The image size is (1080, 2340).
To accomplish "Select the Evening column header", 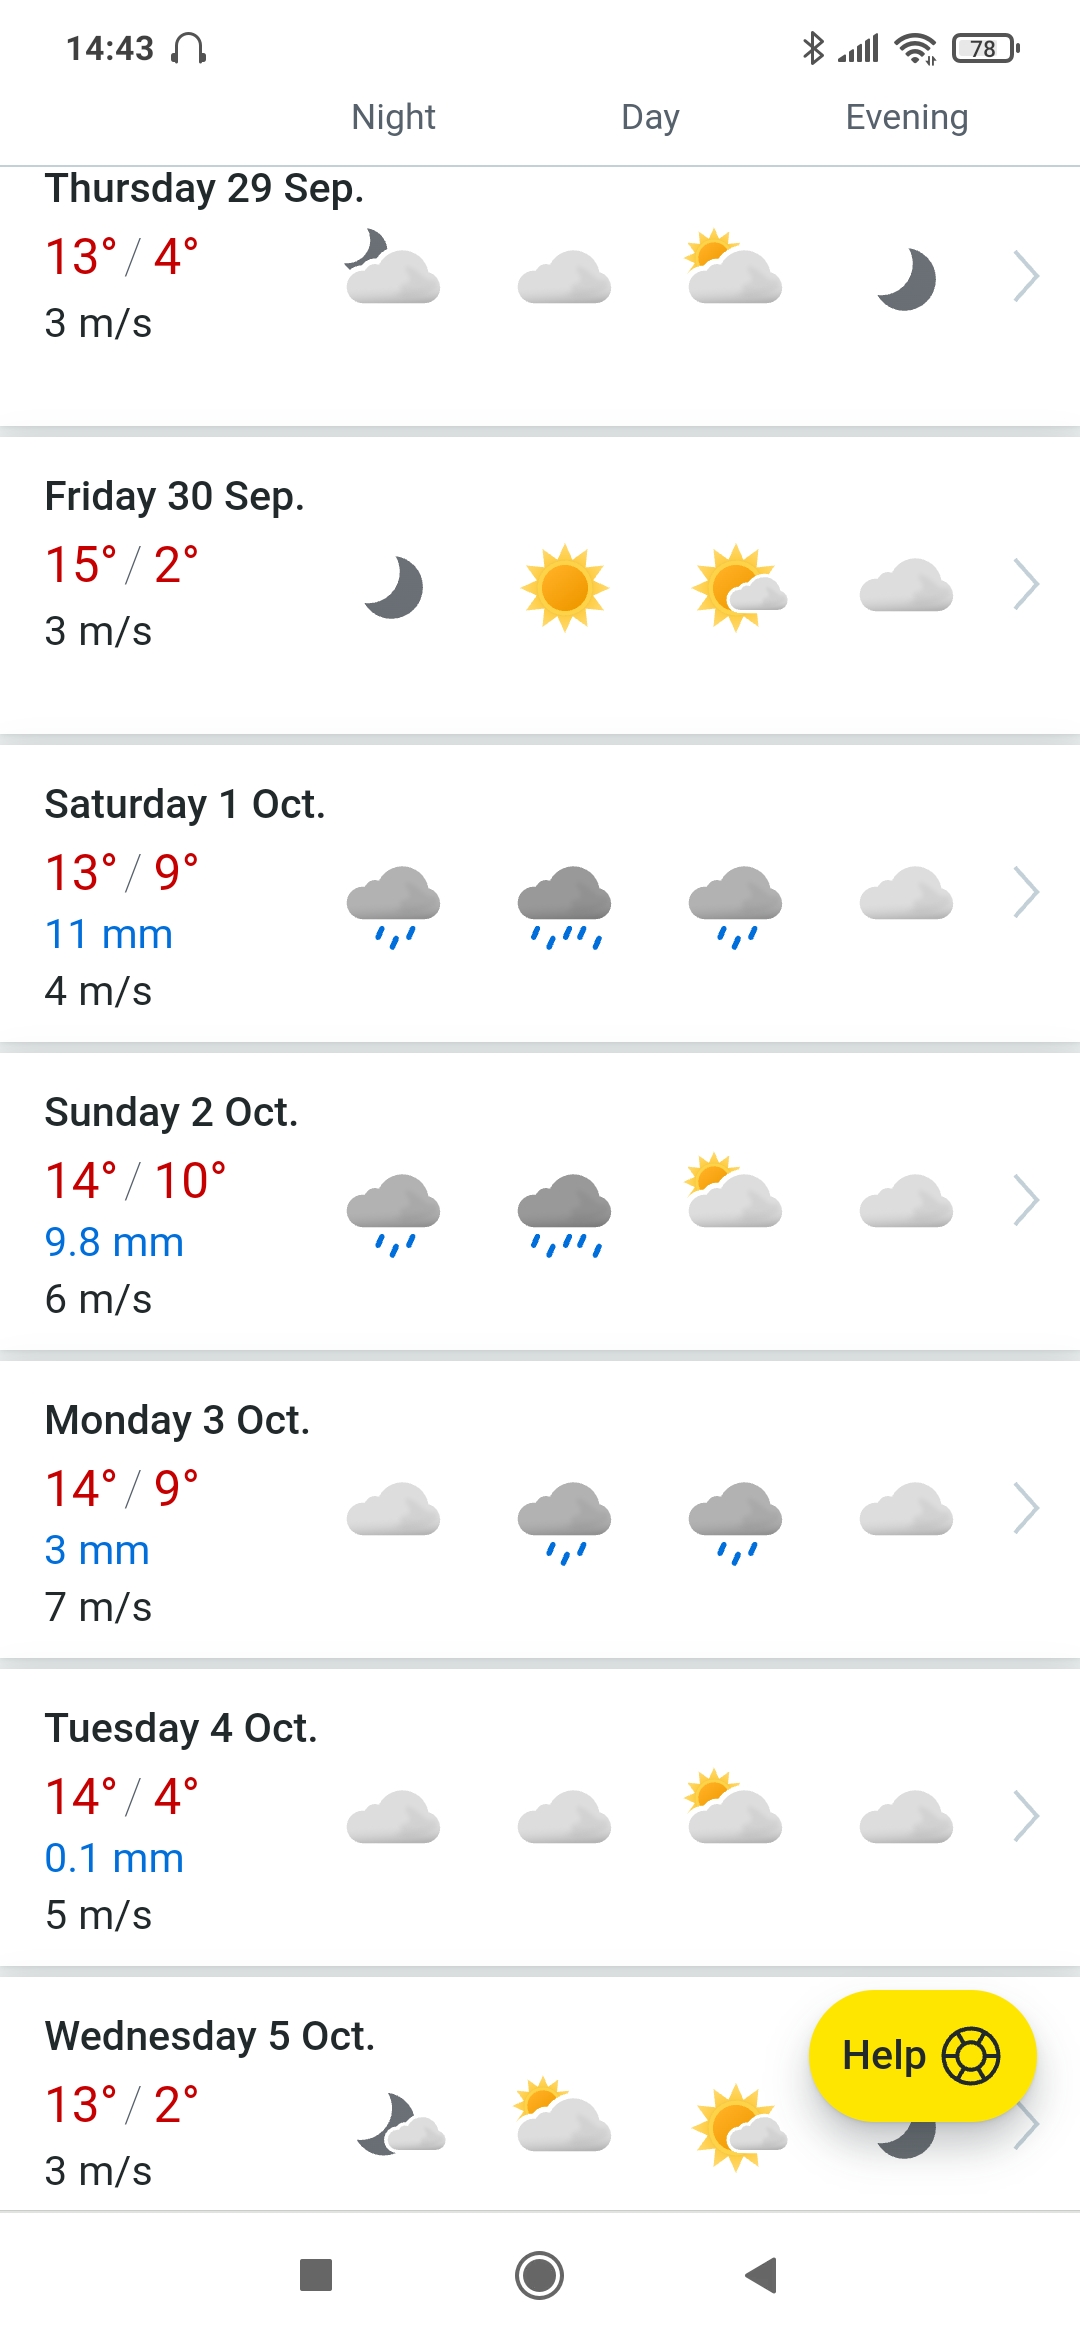I will 906,118.
